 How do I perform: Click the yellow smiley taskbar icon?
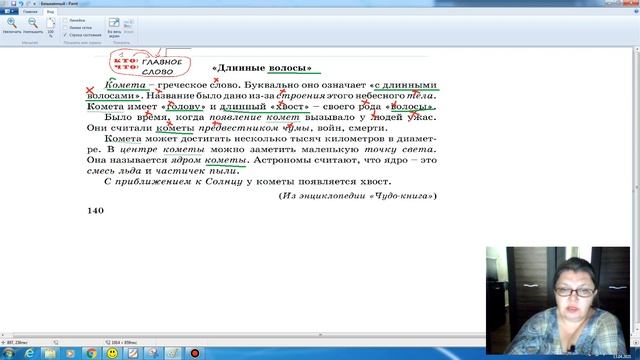pos(112,353)
